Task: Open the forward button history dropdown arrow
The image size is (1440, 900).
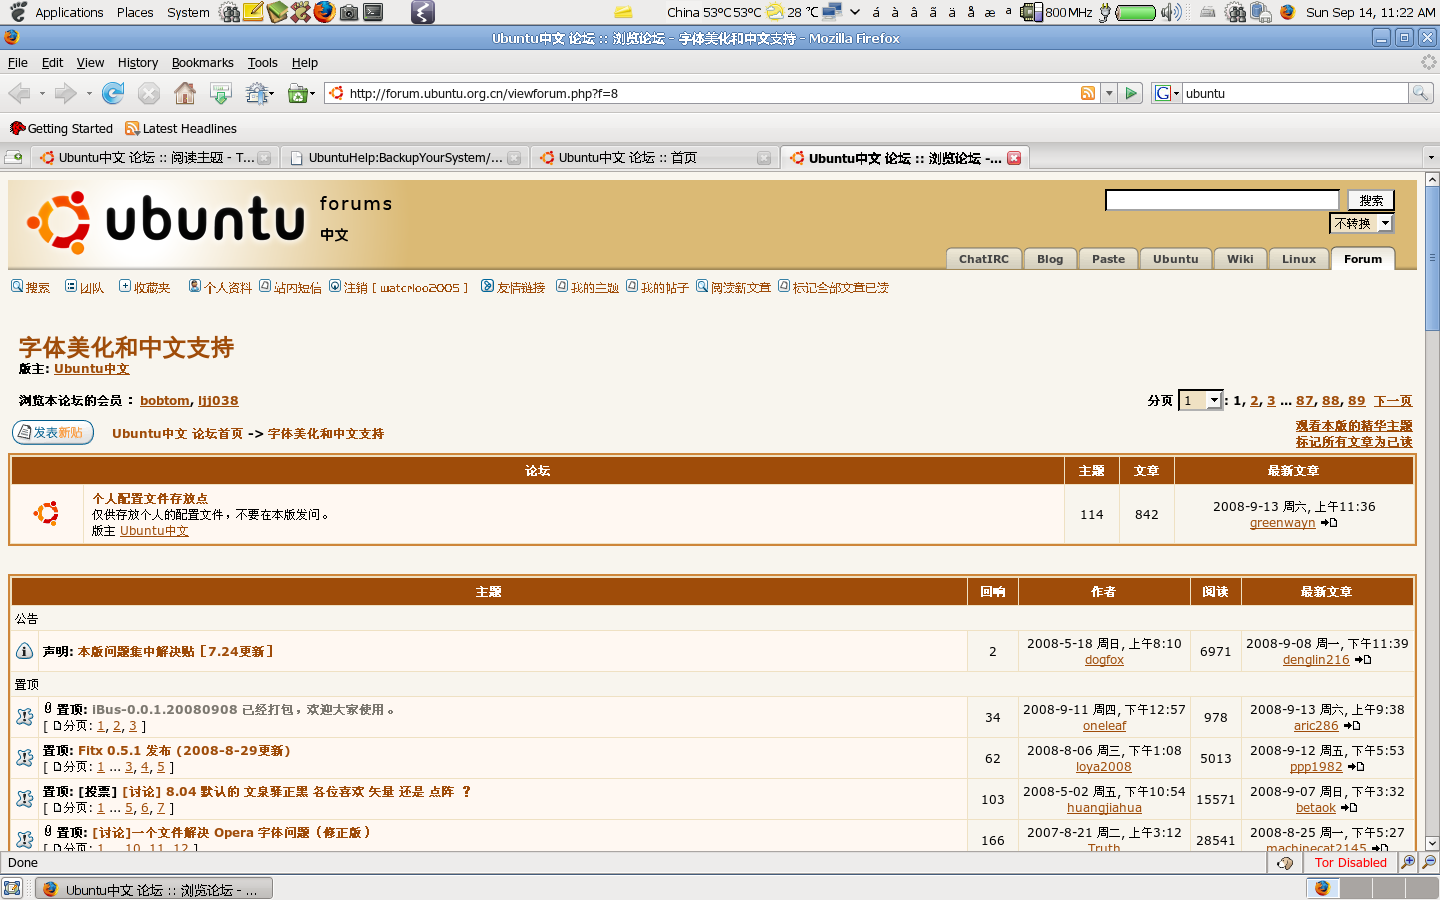Action: 89,93
